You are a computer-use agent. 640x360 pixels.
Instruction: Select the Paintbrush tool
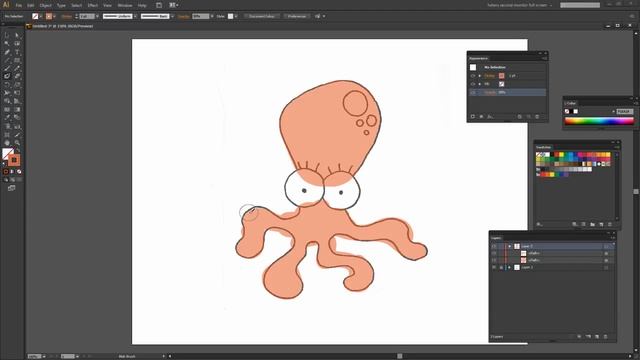tap(7, 68)
